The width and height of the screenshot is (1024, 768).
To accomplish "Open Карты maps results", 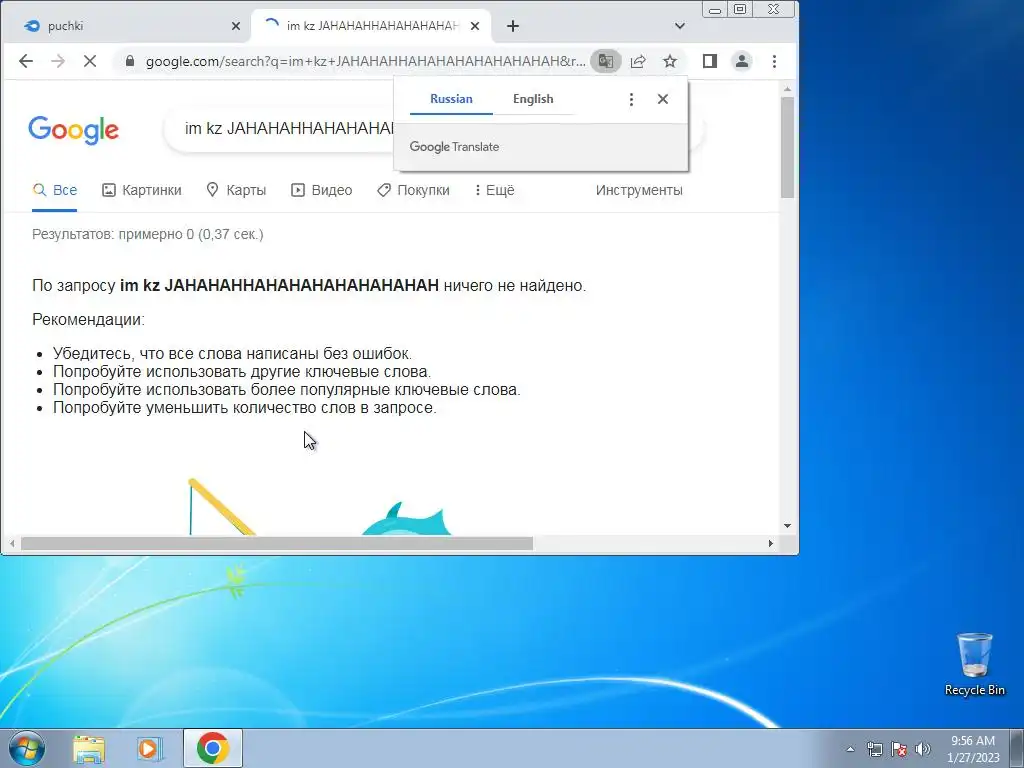I will (x=236, y=190).
